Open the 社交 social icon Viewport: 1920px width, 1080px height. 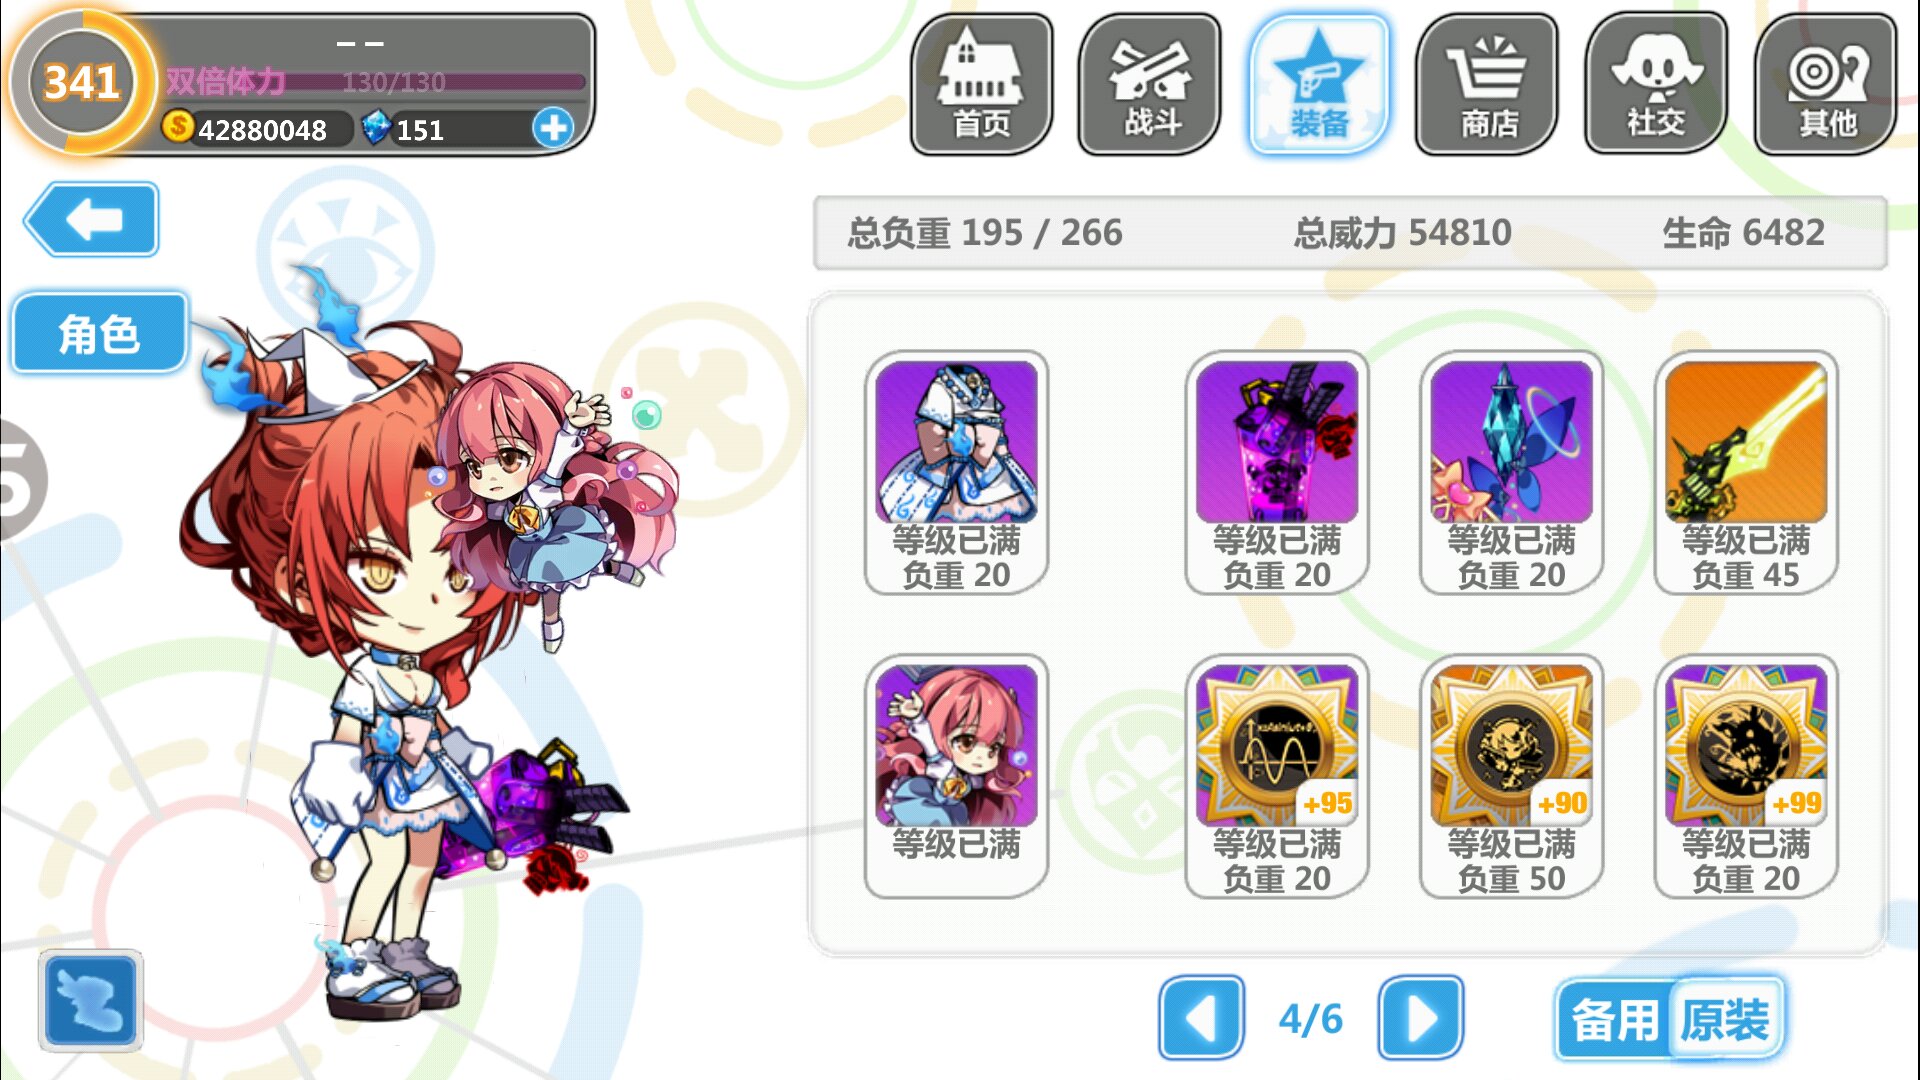(1656, 84)
